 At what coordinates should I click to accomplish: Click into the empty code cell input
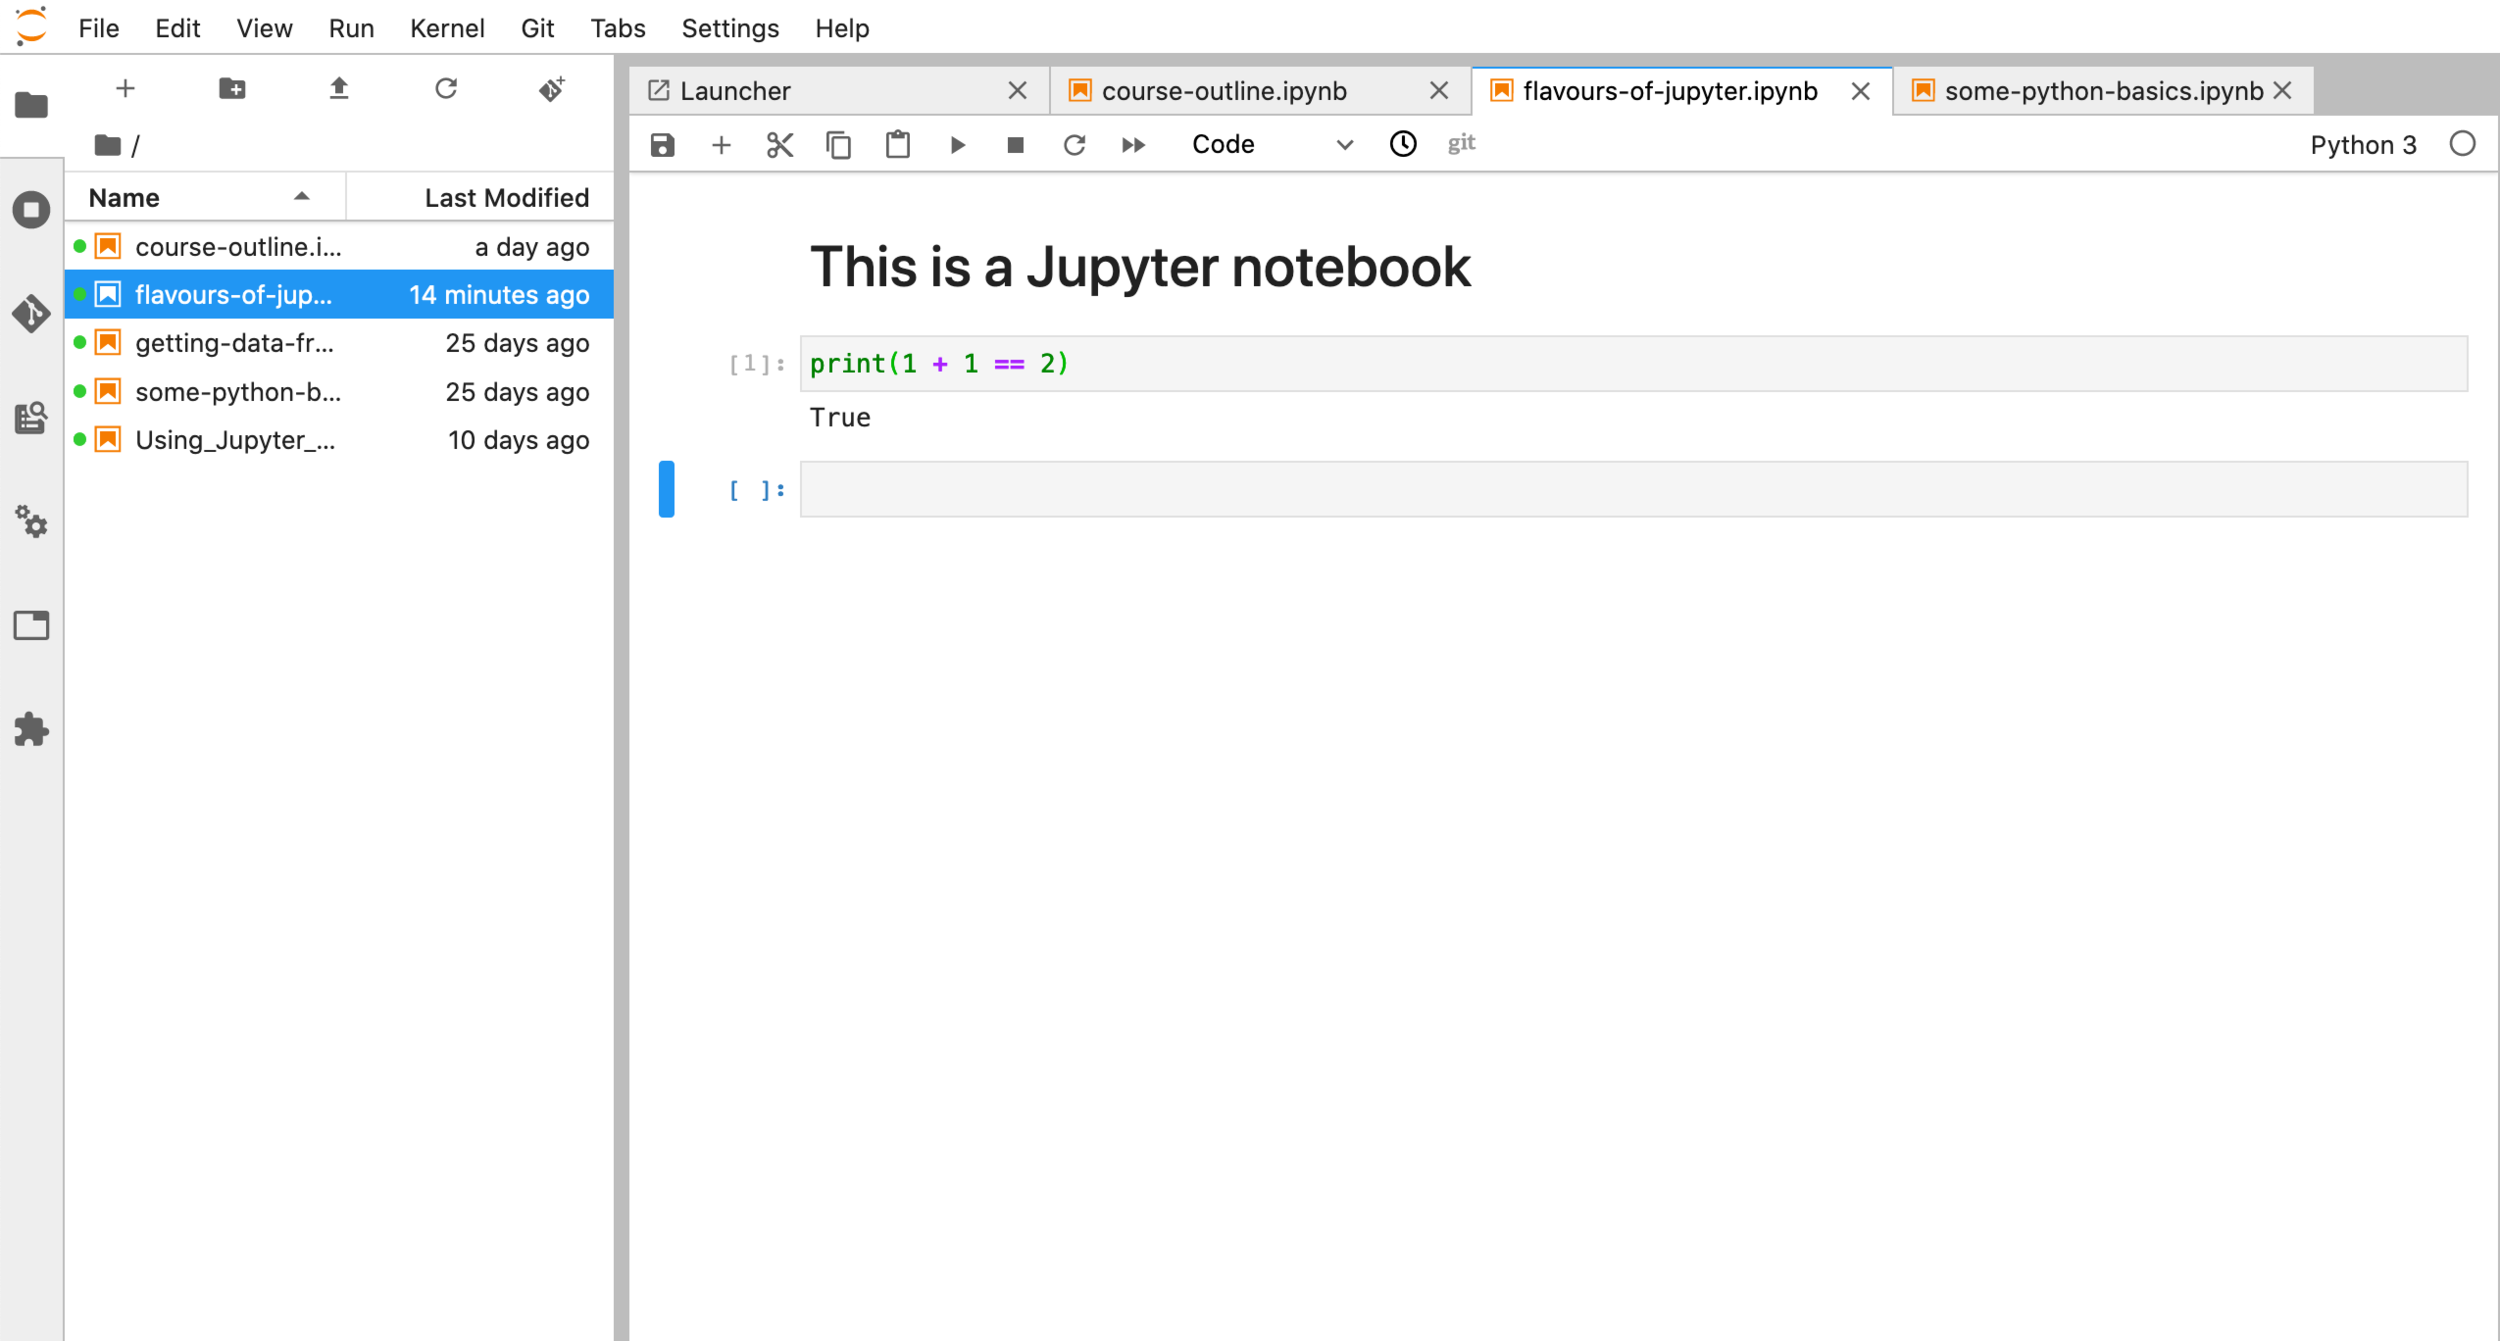1632,490
